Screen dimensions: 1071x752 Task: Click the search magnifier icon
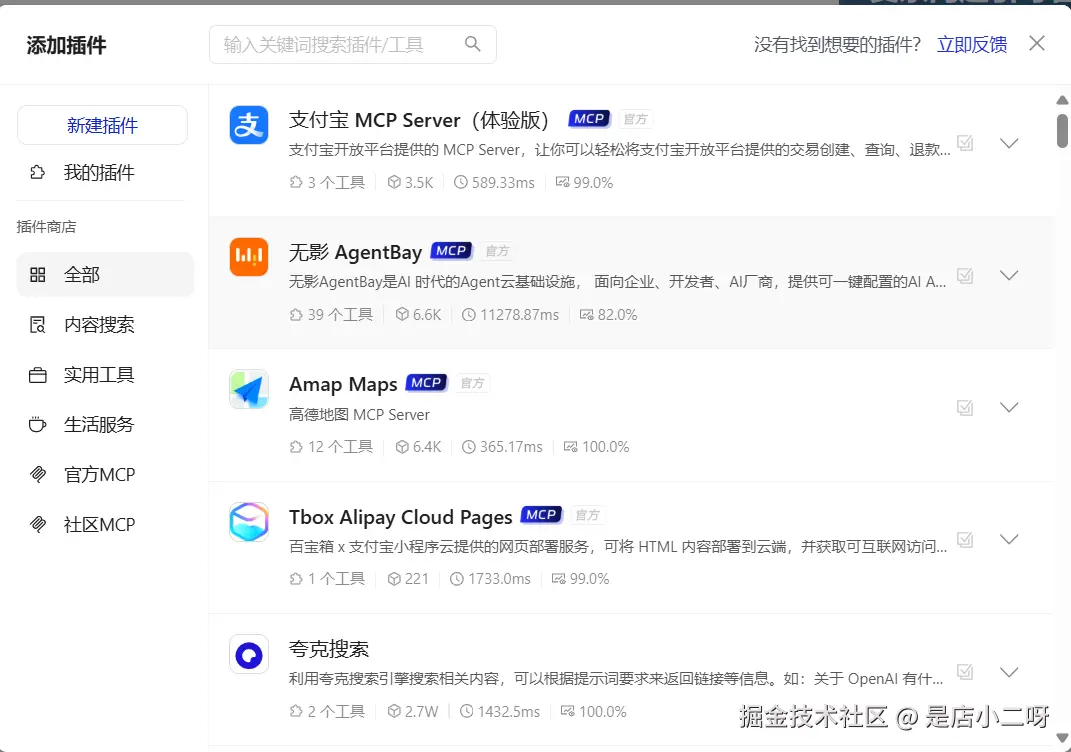472,44
